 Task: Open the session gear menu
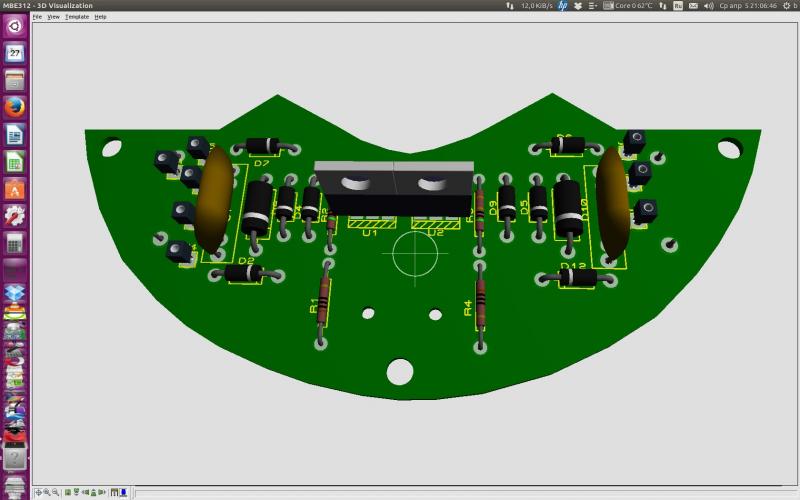785,5
